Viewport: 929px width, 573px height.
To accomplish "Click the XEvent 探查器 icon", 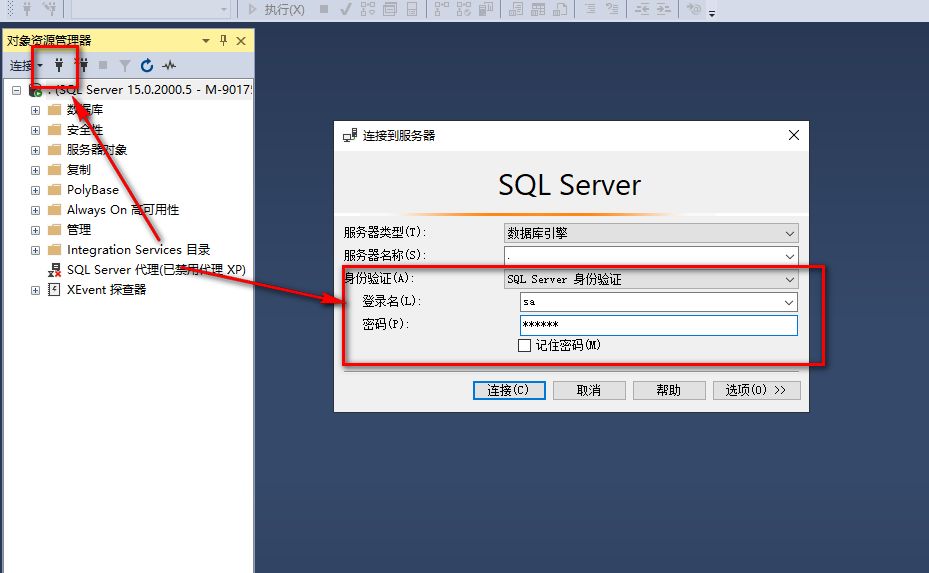I will (55, 290).
